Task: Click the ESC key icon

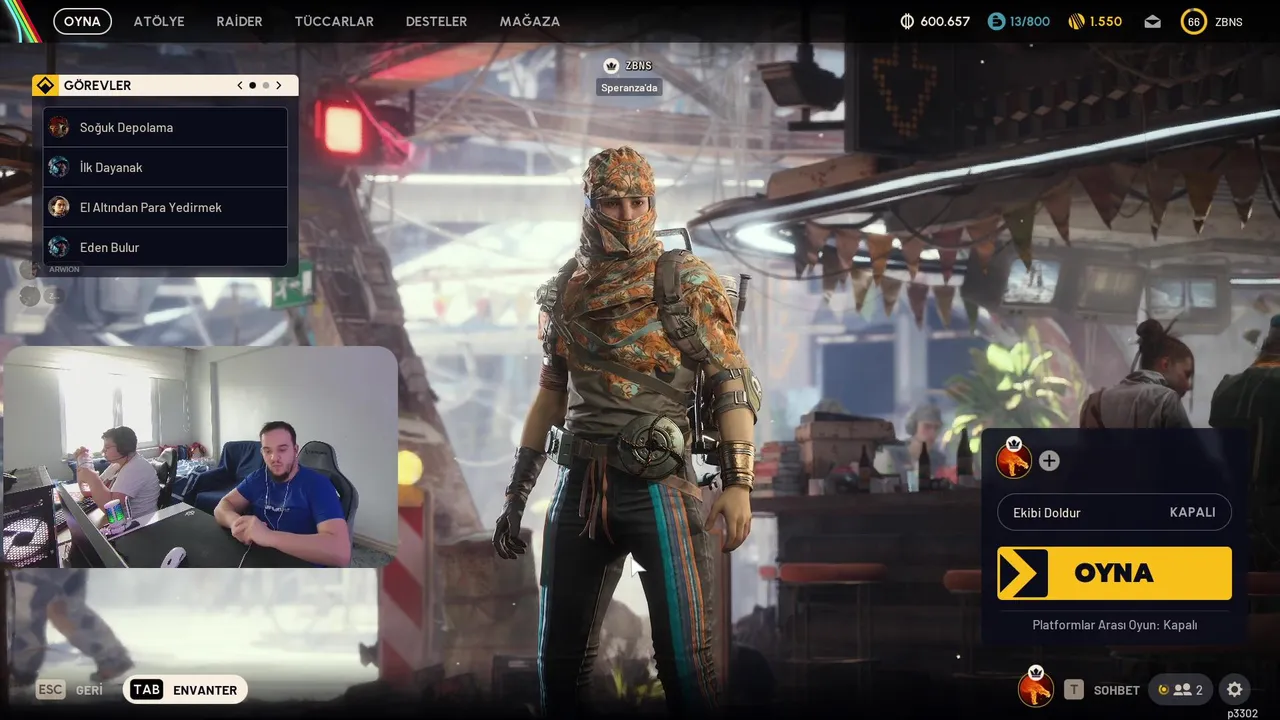Action: point(50,690)
